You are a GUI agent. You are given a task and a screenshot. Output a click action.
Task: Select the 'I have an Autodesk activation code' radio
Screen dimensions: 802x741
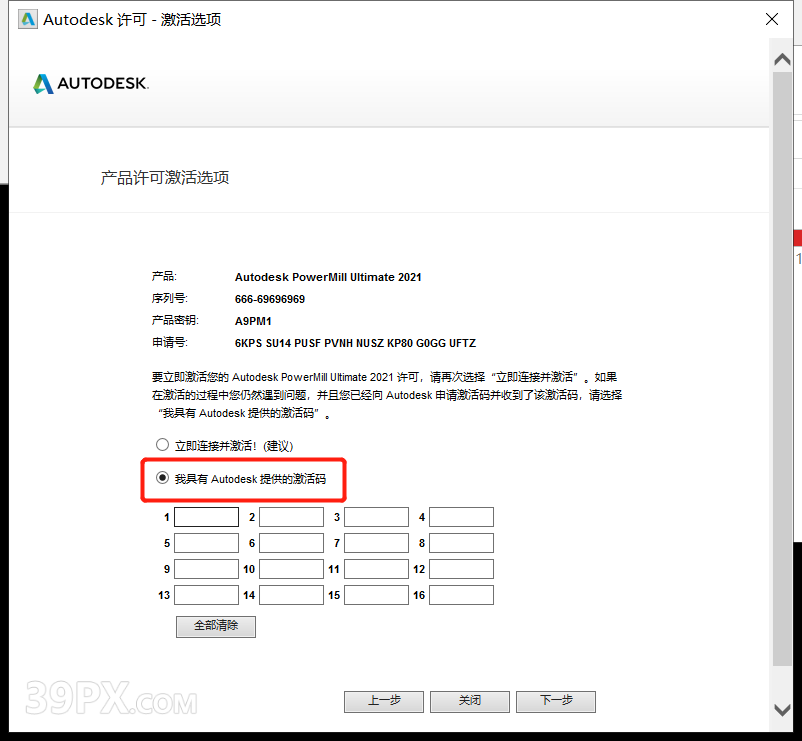point(163,478)
